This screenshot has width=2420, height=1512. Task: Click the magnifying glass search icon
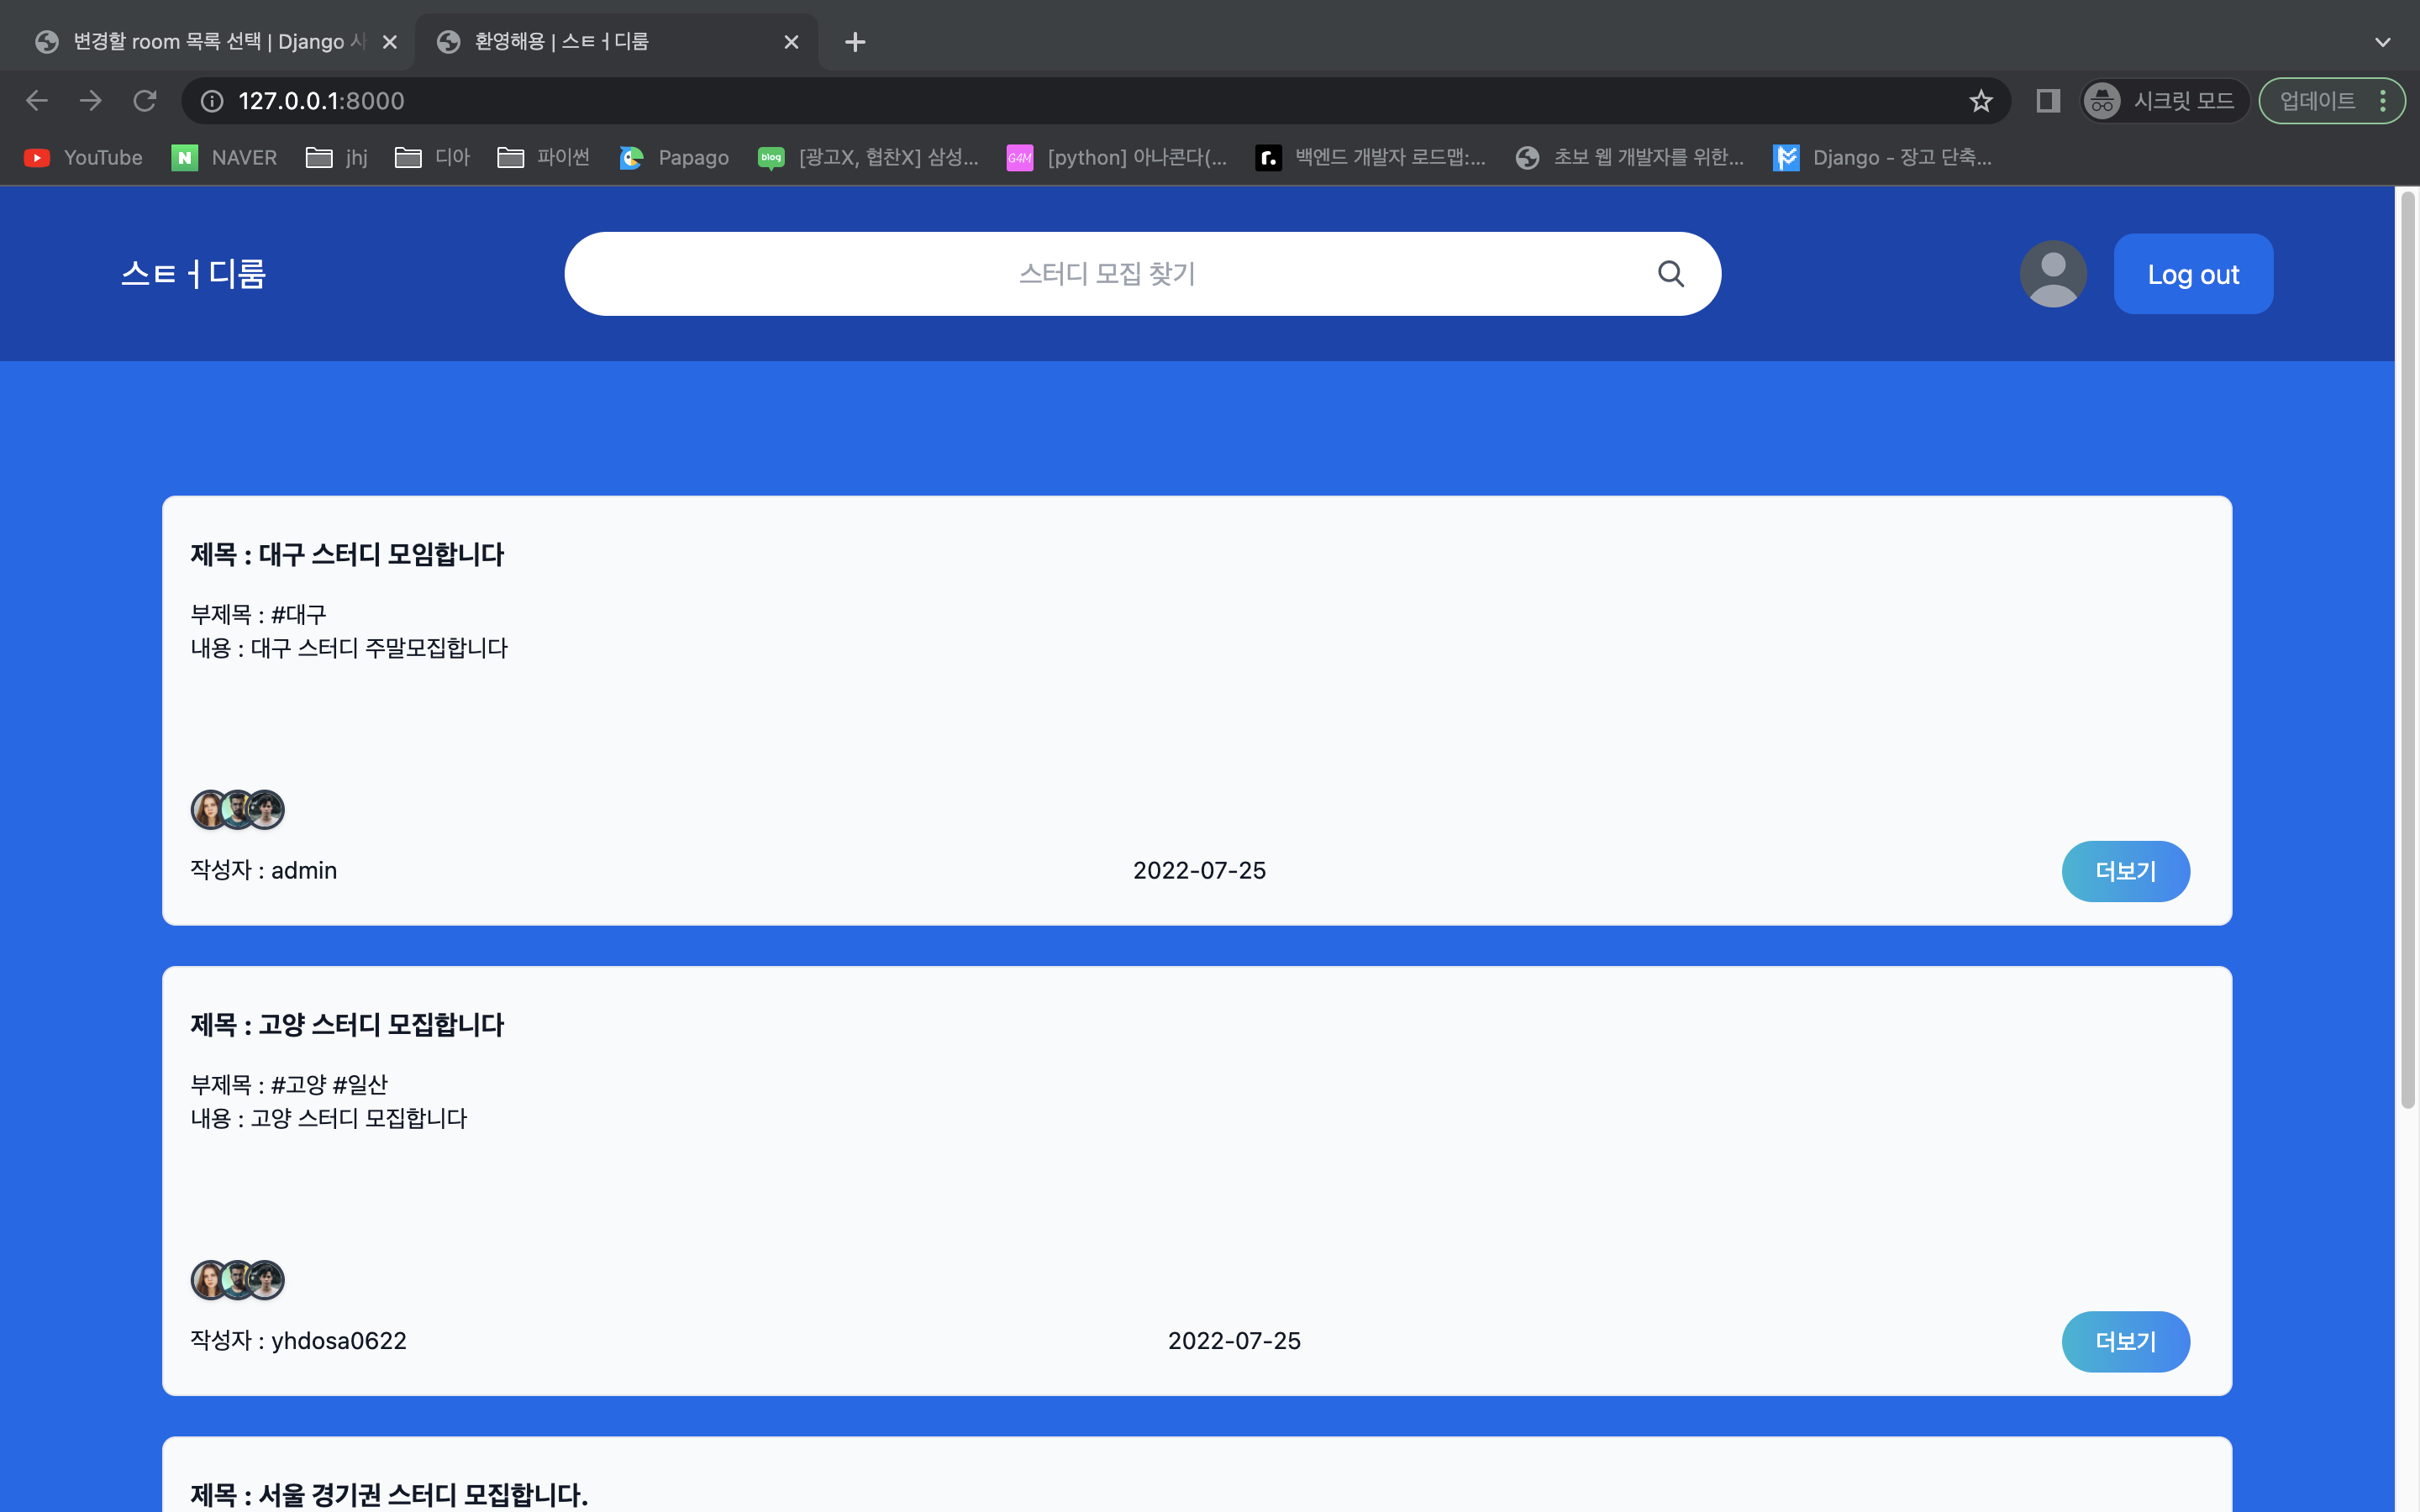point(1671,274)
